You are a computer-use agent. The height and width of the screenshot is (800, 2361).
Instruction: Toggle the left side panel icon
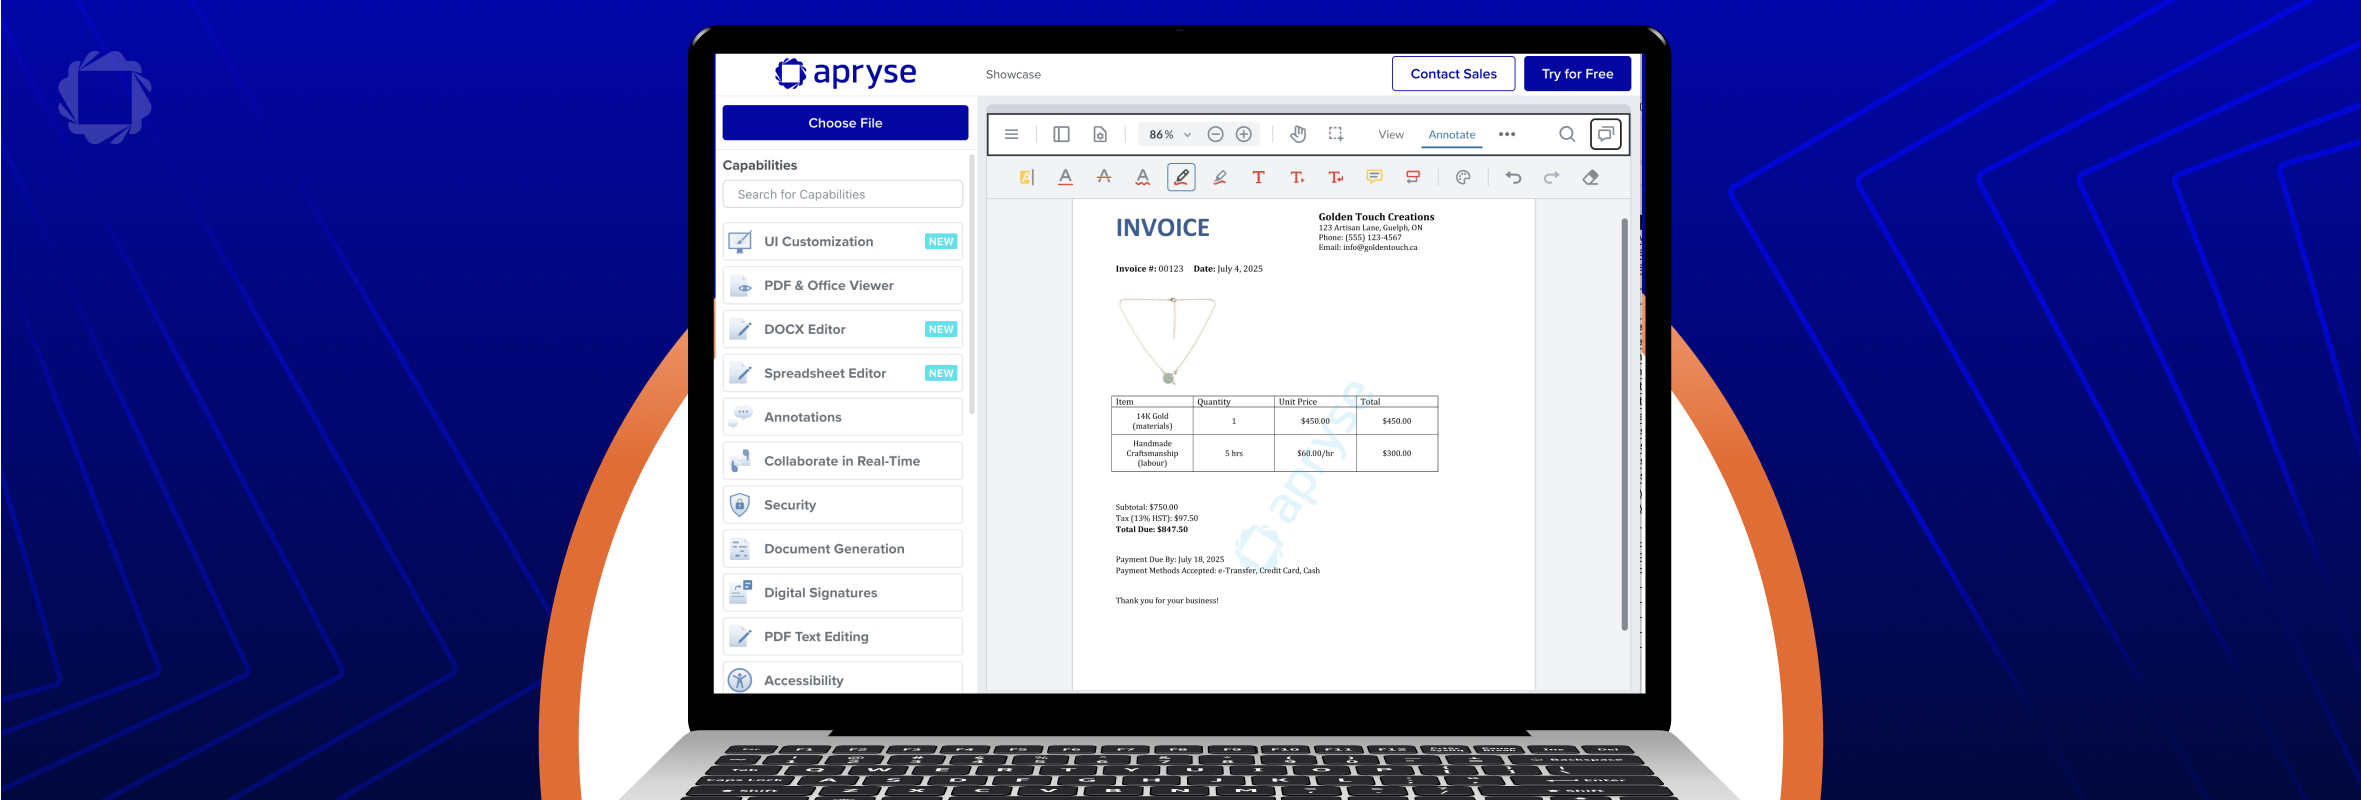[1061, 134]
